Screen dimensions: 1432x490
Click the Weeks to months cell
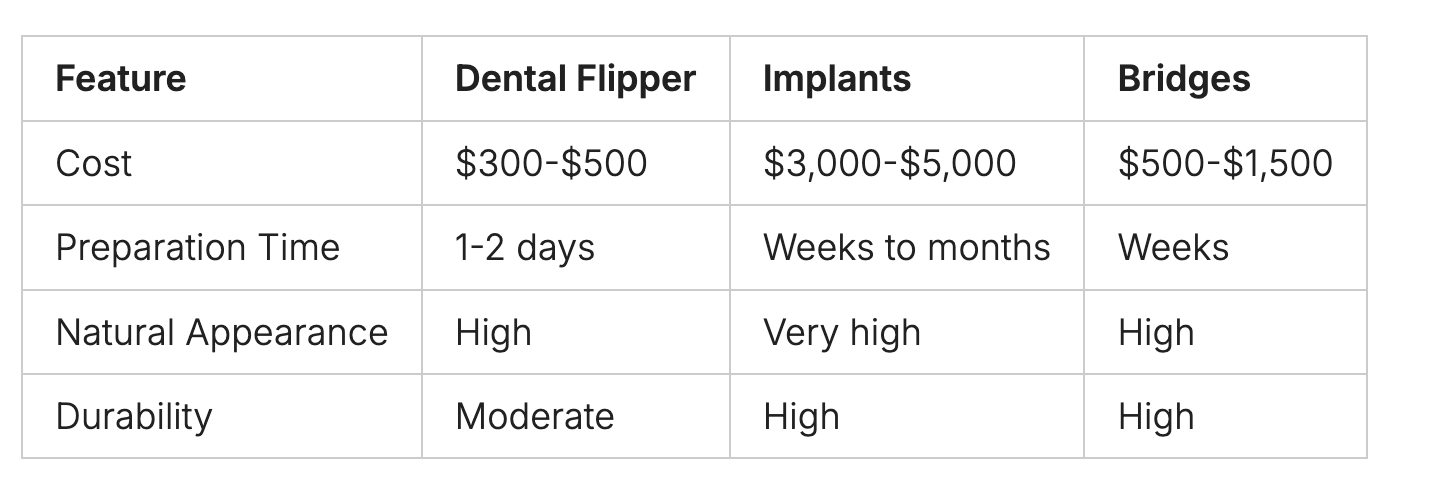(907, 247)
